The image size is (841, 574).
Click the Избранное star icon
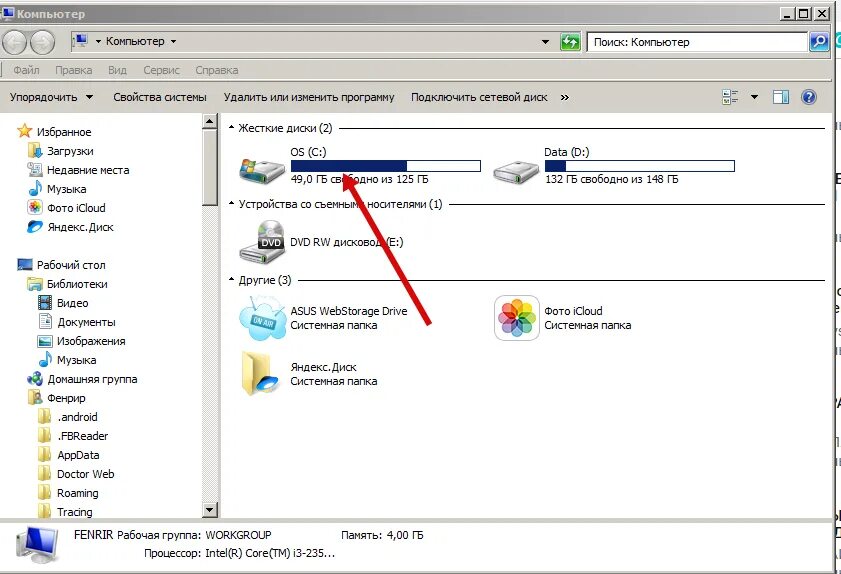point(25,131)
